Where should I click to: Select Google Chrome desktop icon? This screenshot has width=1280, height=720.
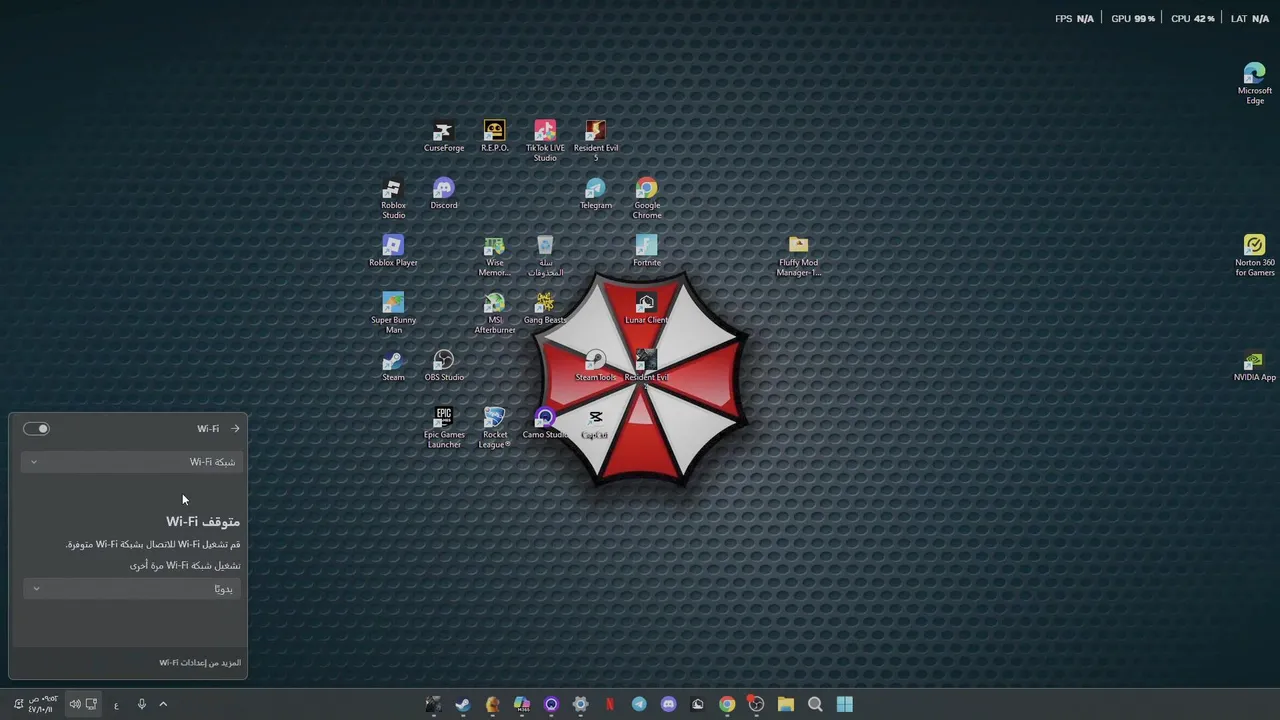pos(646,199)
